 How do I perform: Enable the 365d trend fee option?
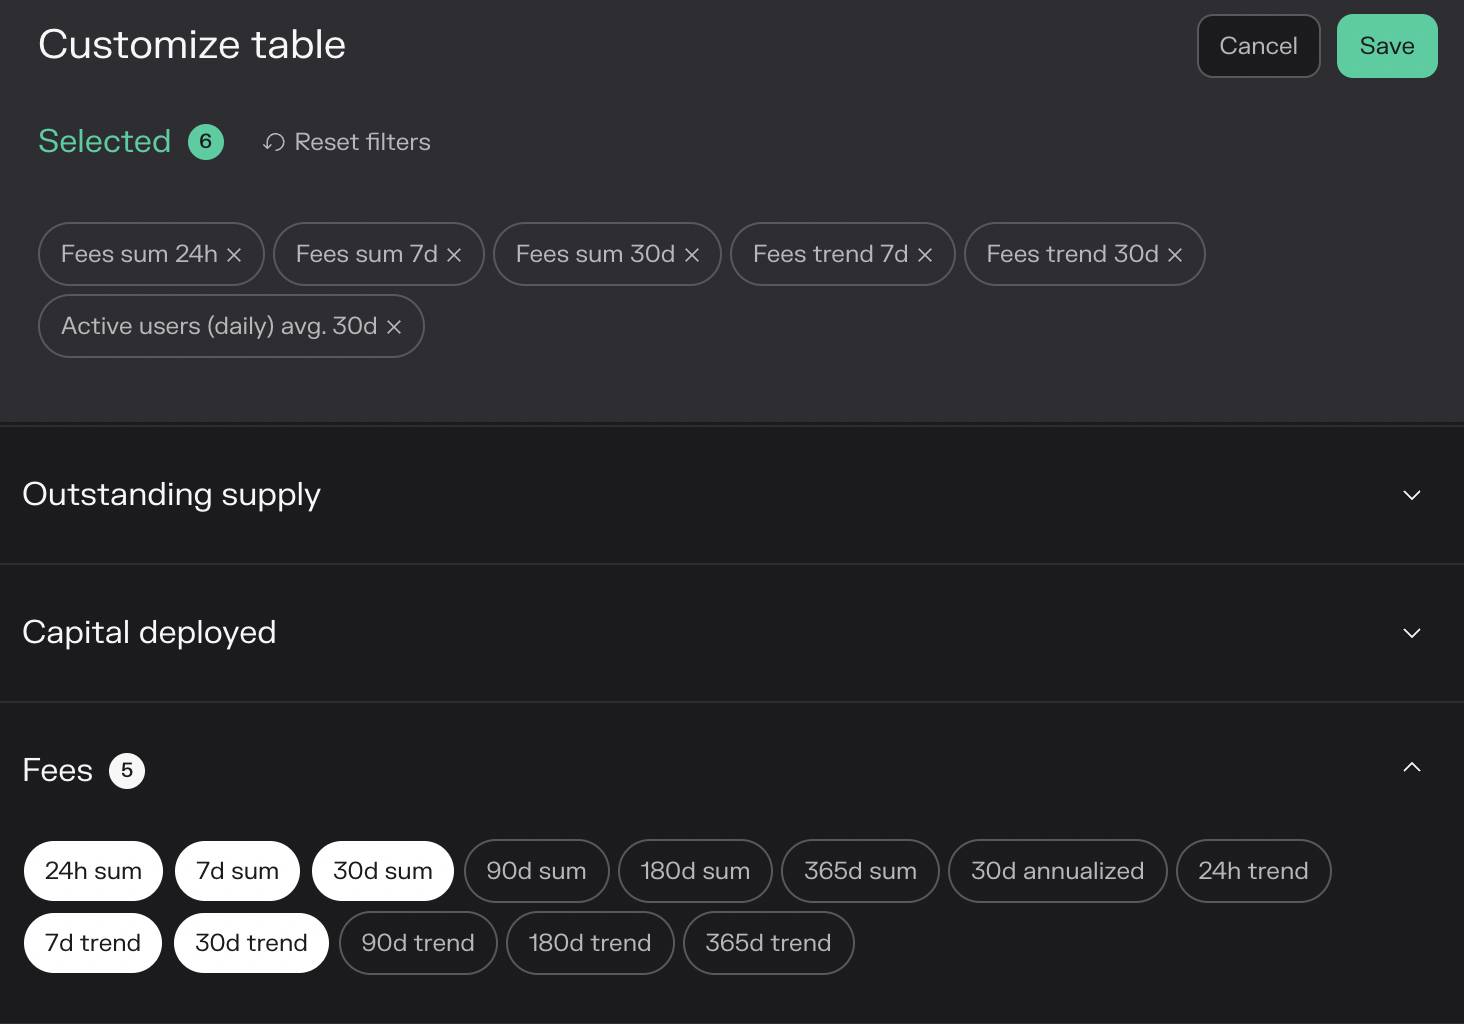pos(769,943)
